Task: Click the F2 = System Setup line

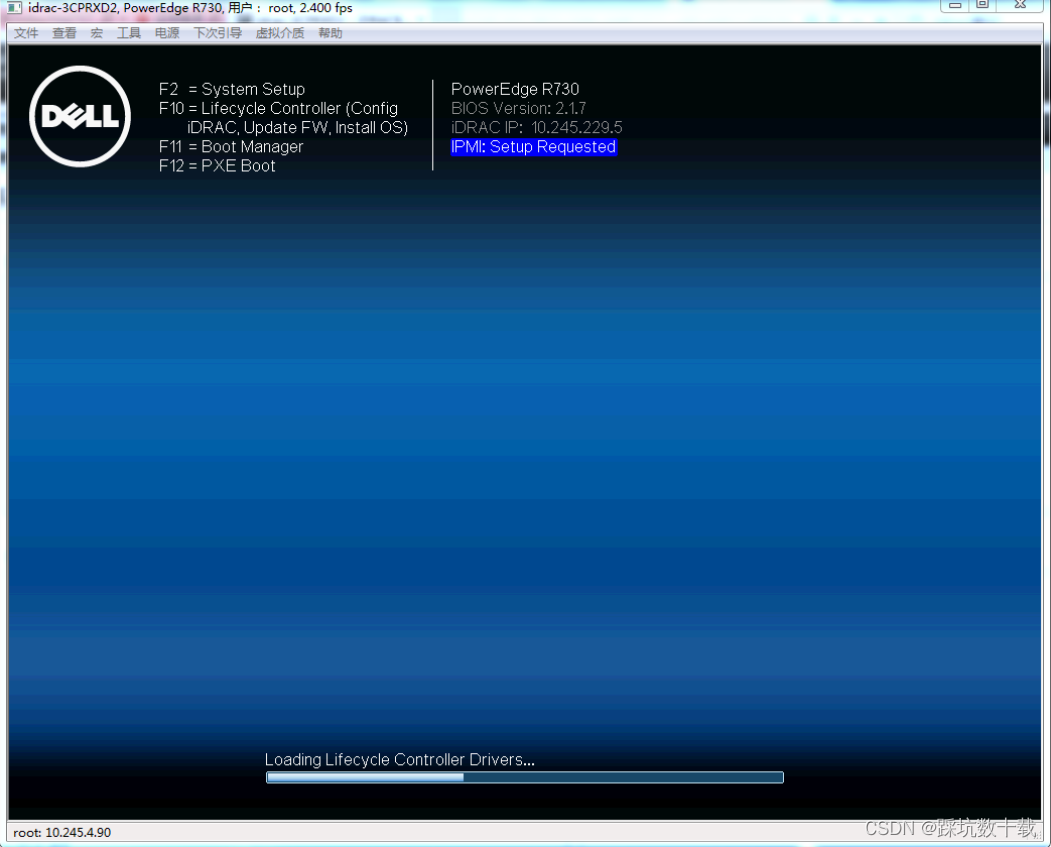Action: point(232,89)
